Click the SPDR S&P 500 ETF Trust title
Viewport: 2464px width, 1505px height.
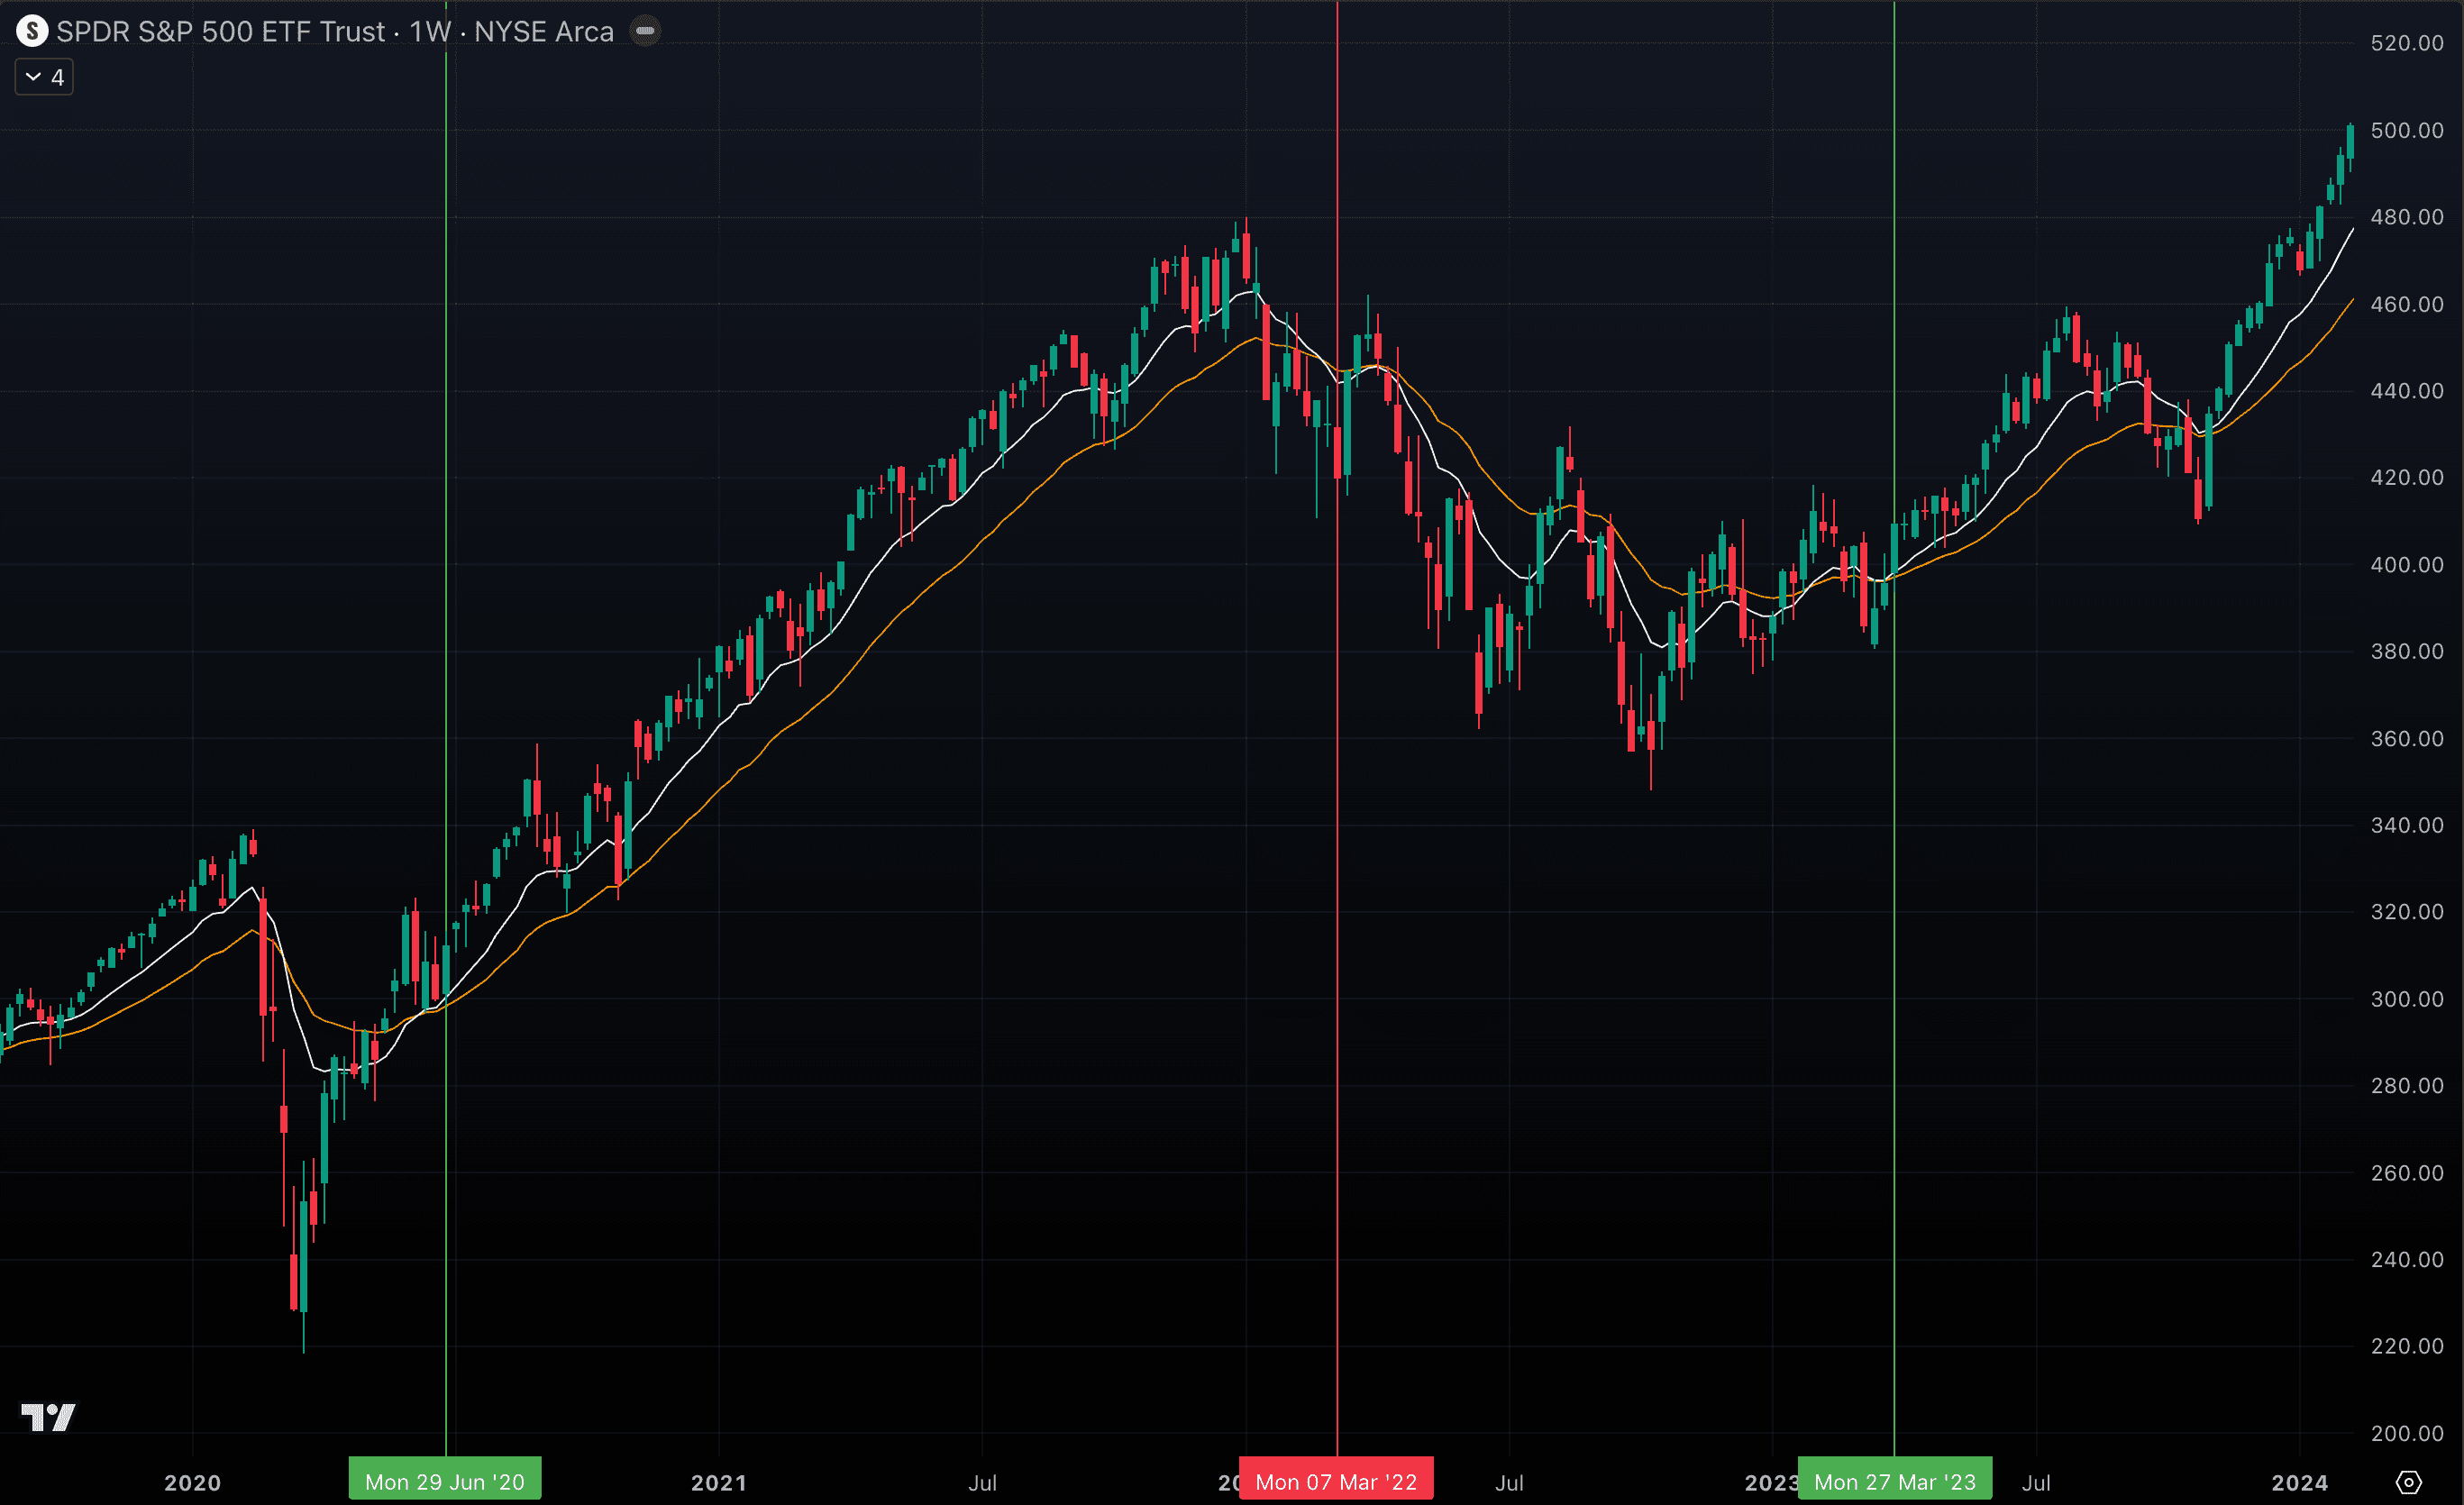point(220,31)
